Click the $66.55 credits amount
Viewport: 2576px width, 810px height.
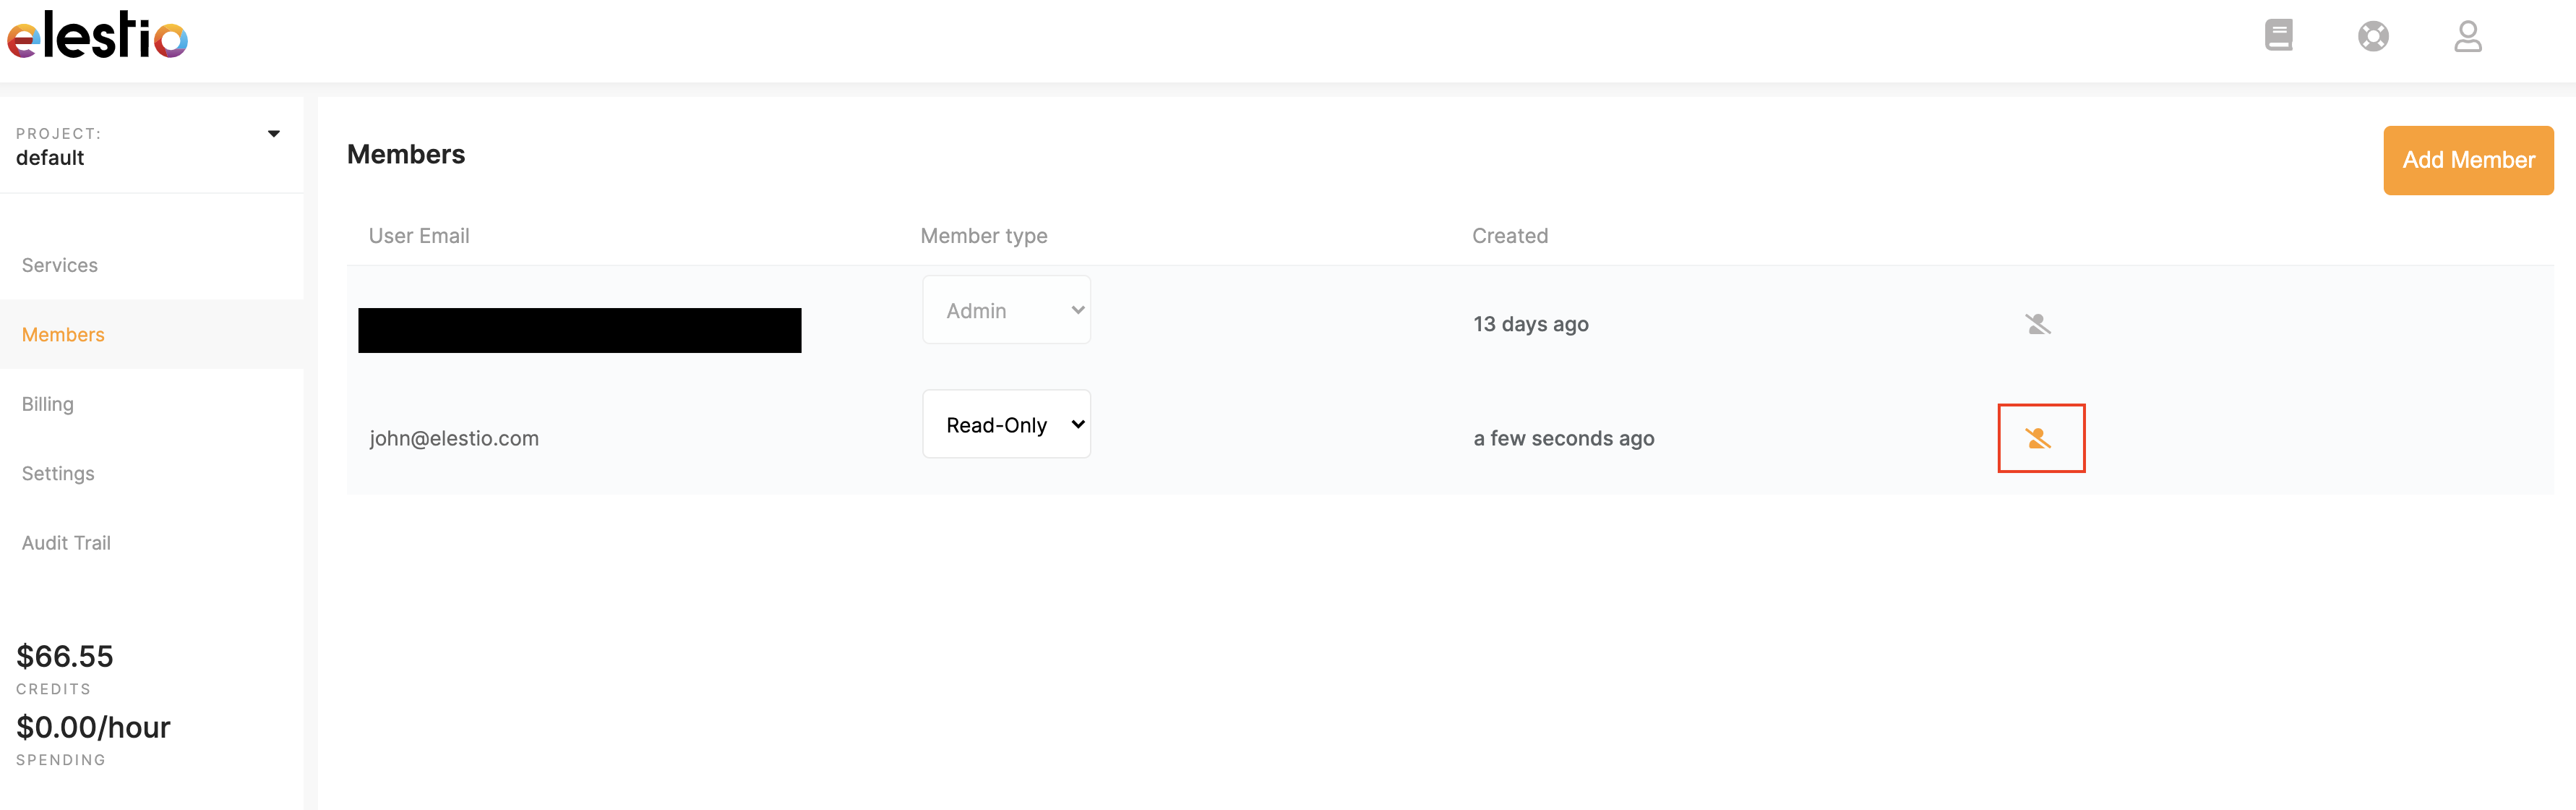65,656
